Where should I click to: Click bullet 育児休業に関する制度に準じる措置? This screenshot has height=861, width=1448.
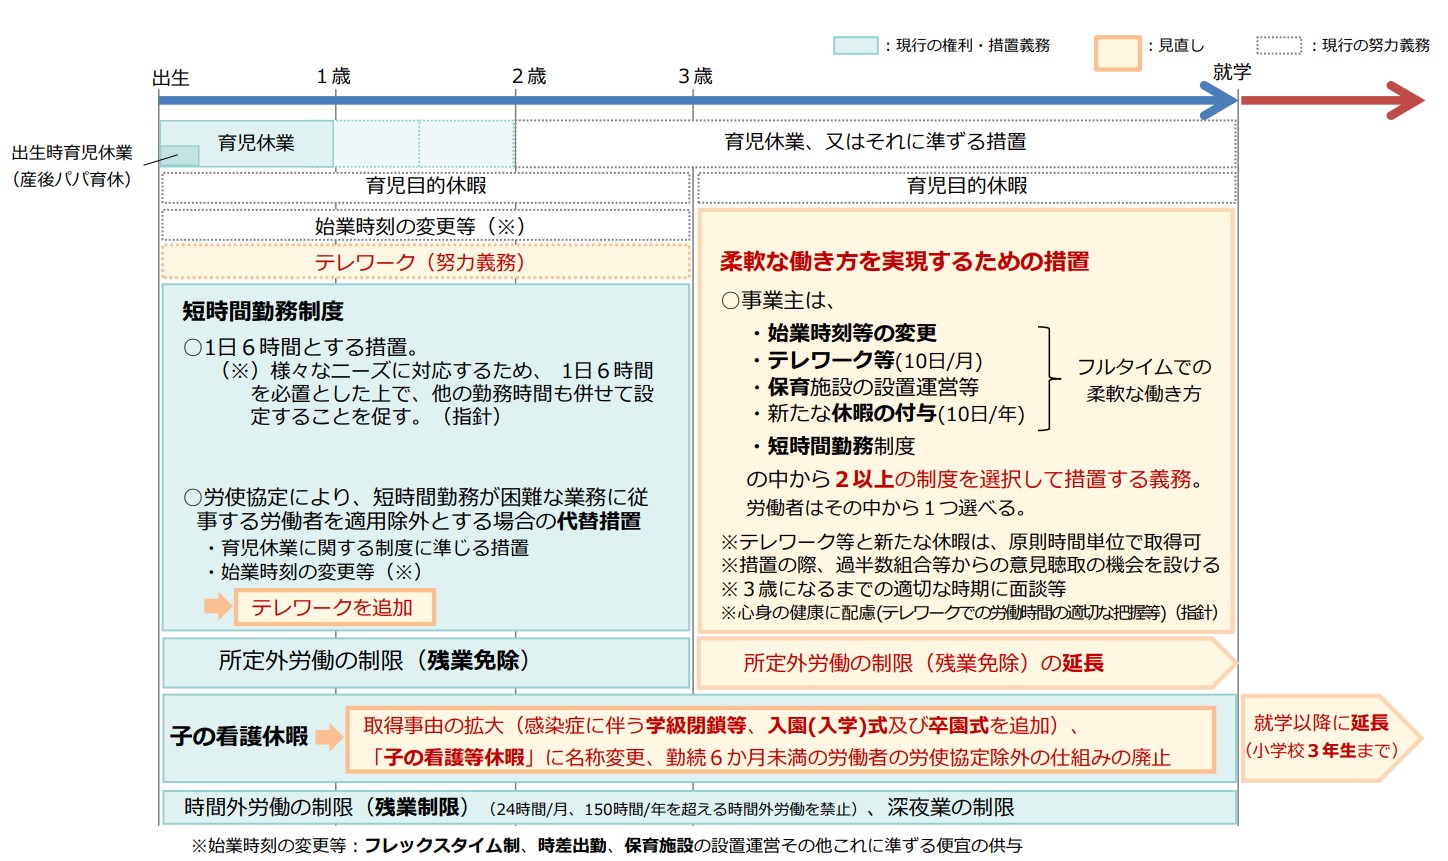click(365, 548)
